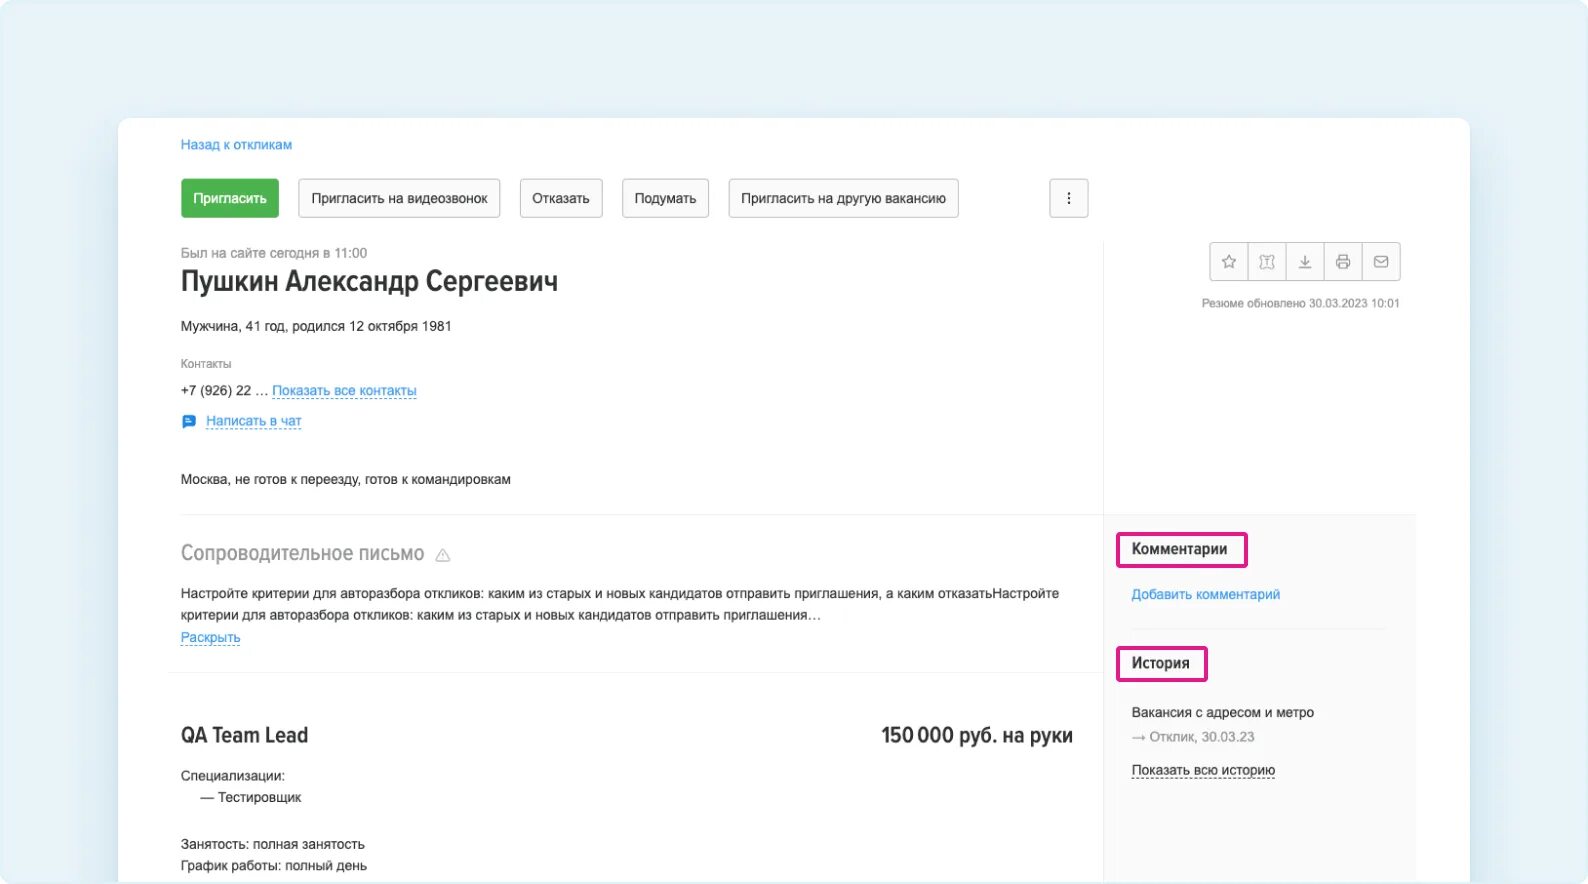
Task: Click the Резюме обновлено 30.03.2023 10:01 text
Action: (x=1300, y=303)
